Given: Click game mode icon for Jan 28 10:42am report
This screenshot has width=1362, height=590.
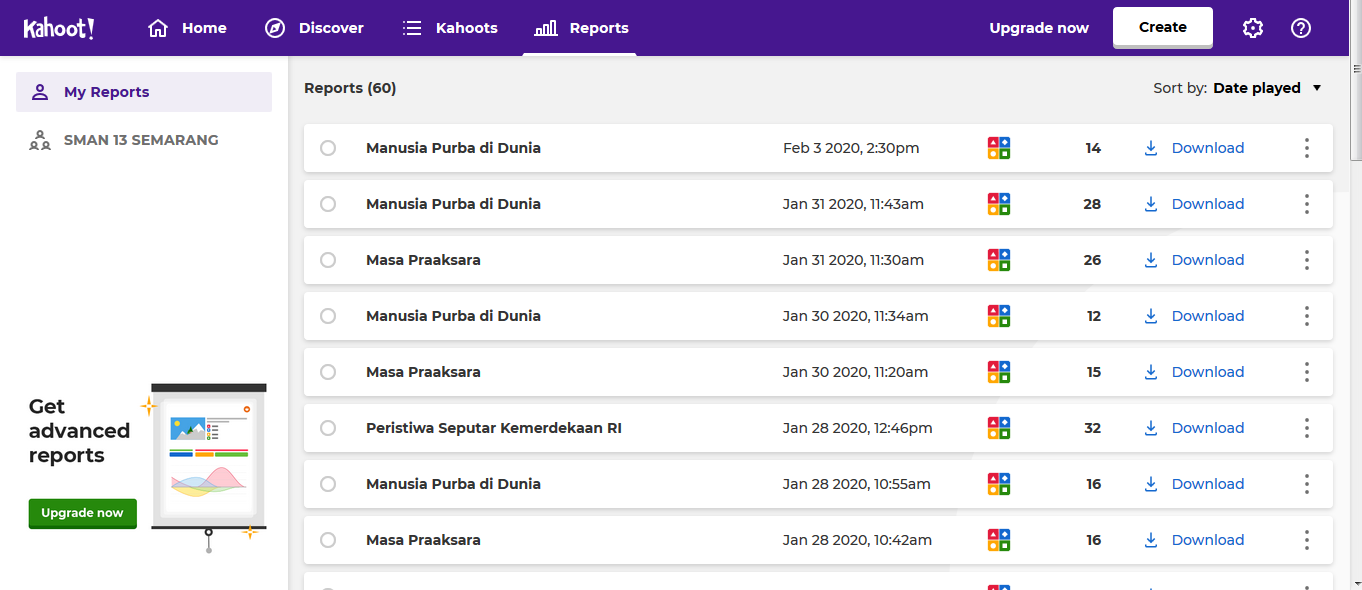Looking at the screenshot, I should pyautogui.click(x=998, y=540).
